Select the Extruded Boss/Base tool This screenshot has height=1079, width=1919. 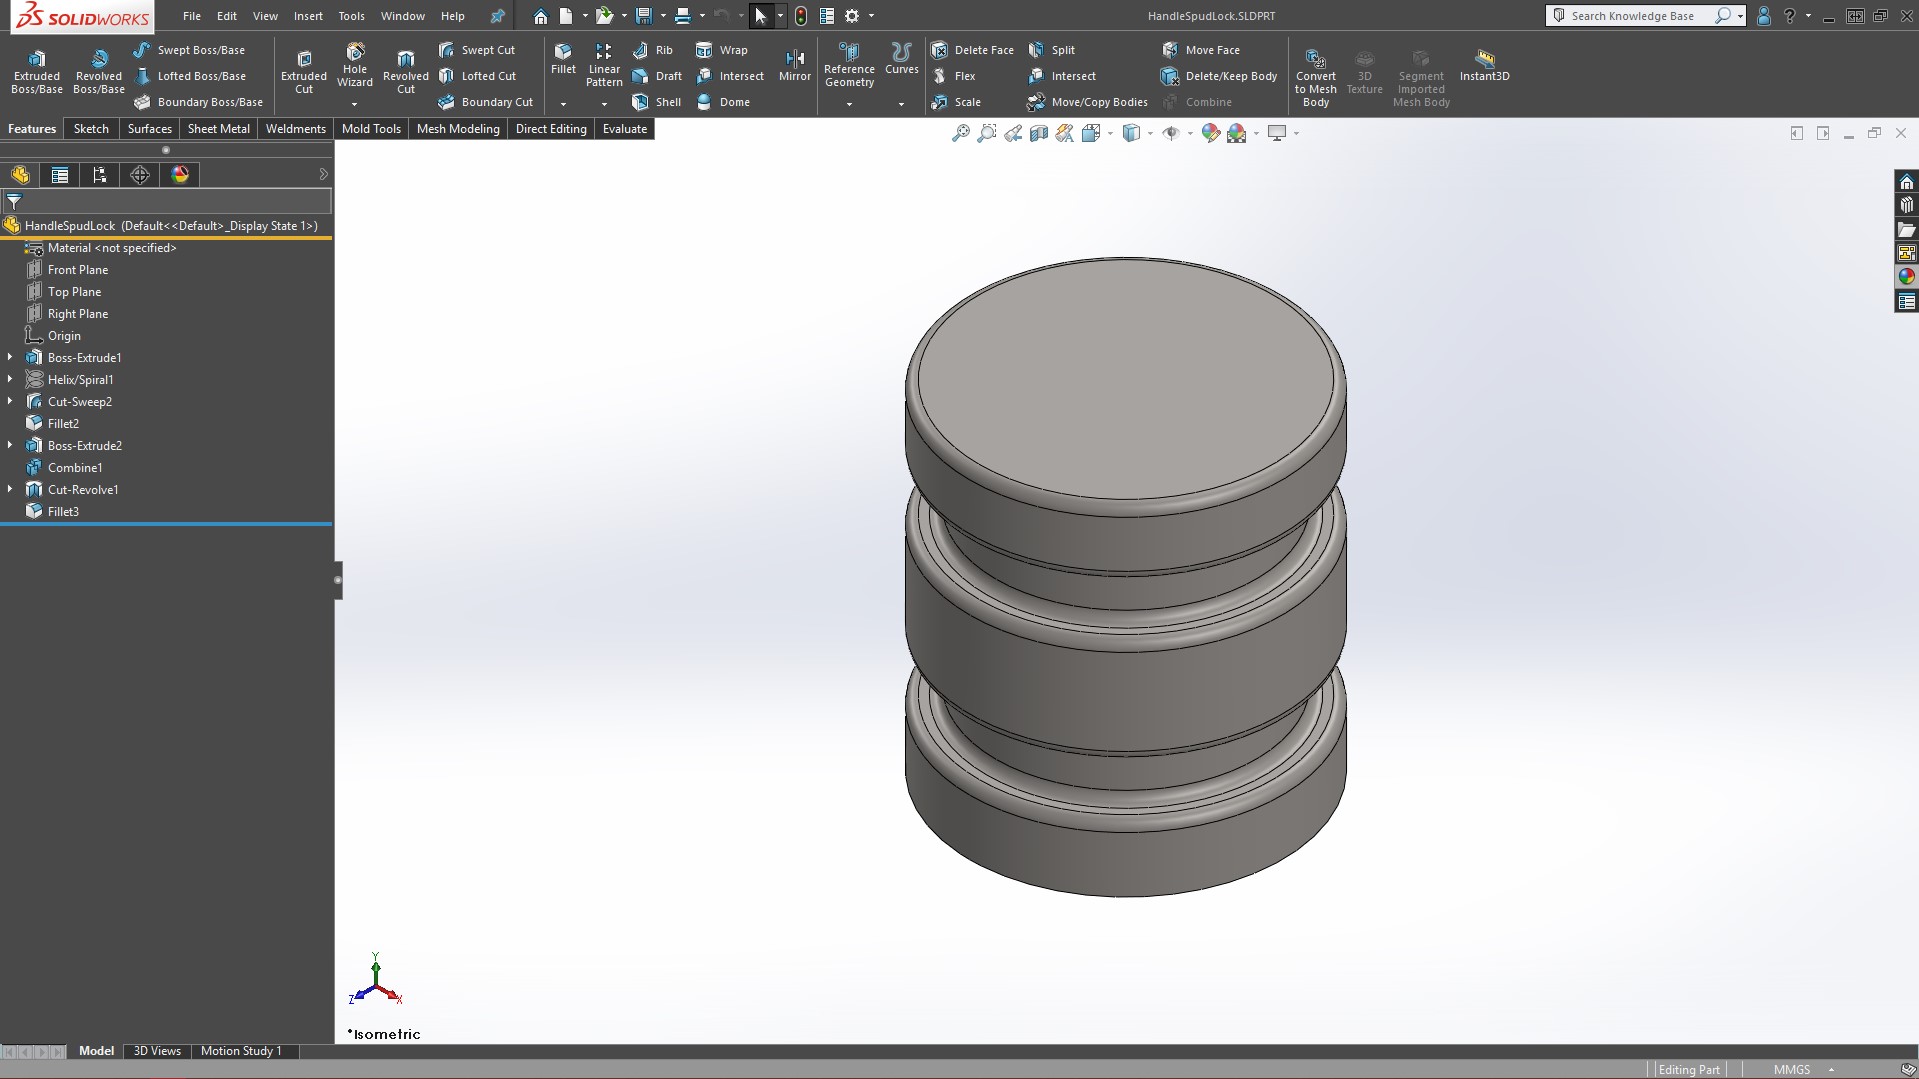[36, 71]
